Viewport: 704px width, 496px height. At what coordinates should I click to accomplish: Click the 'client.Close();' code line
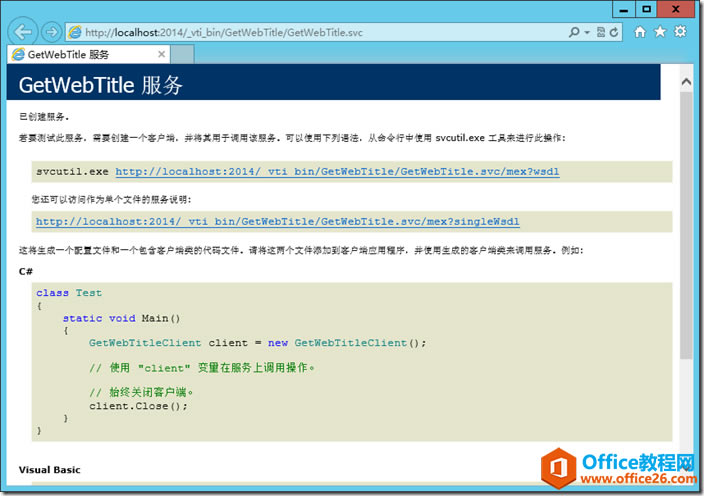(138, 406)
